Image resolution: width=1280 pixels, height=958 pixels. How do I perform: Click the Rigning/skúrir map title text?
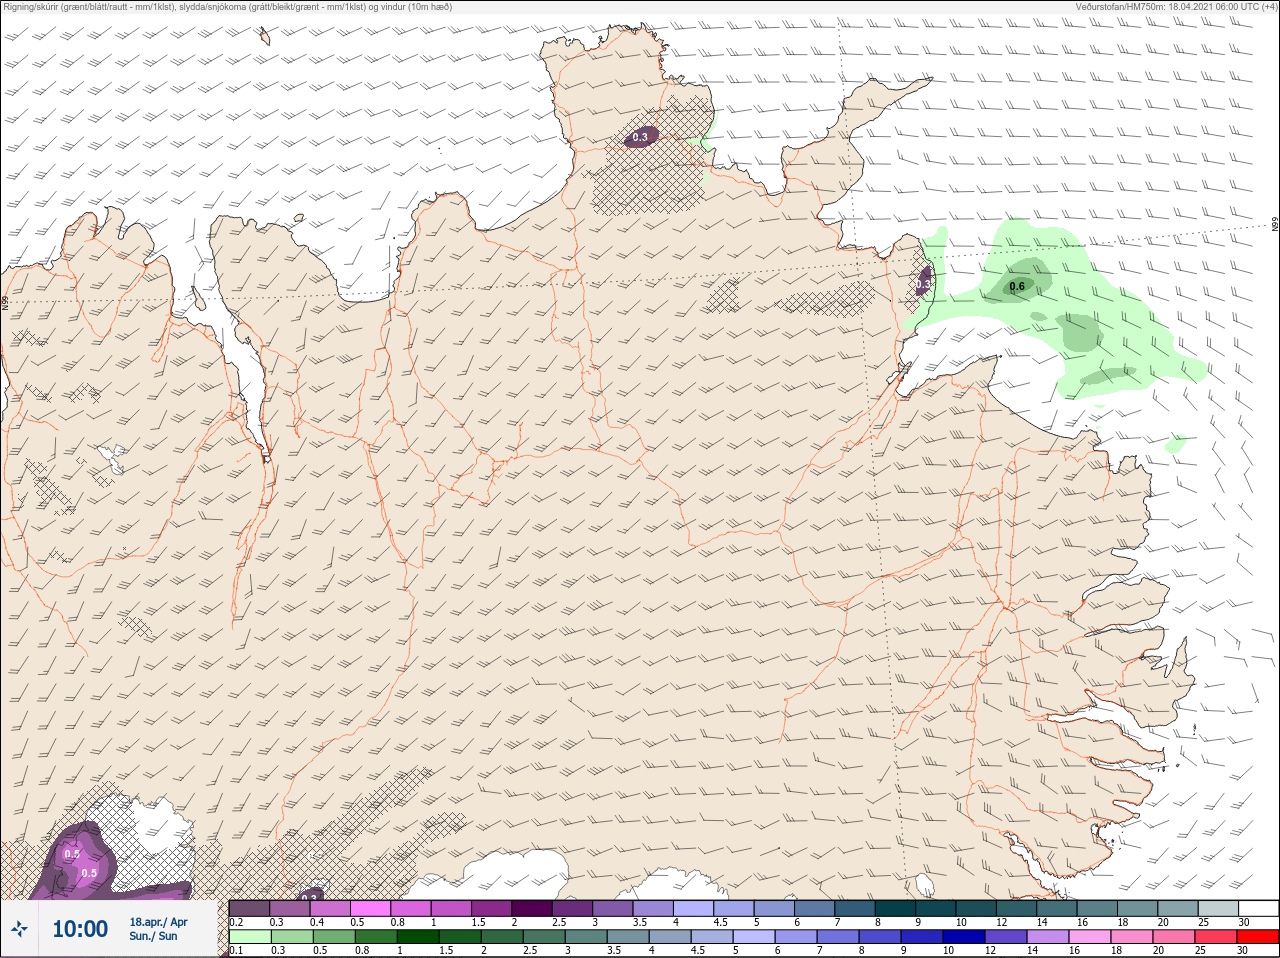228,7
